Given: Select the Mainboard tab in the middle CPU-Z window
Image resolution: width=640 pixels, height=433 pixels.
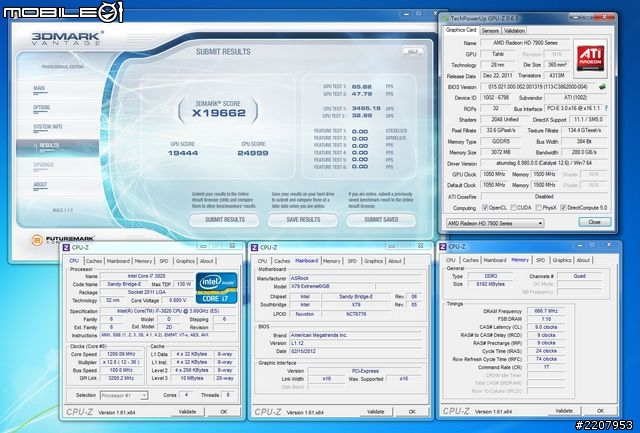Looking at the screenshot, I should click(307, 261).
